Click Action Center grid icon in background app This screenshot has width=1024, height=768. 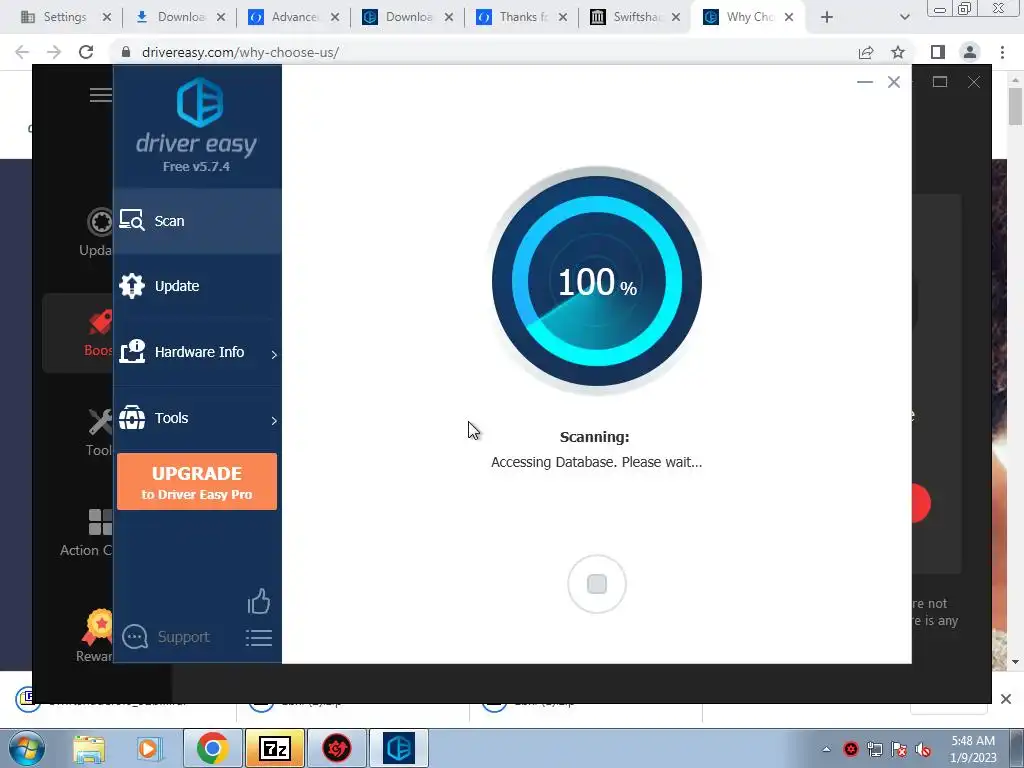pos(100,522)
